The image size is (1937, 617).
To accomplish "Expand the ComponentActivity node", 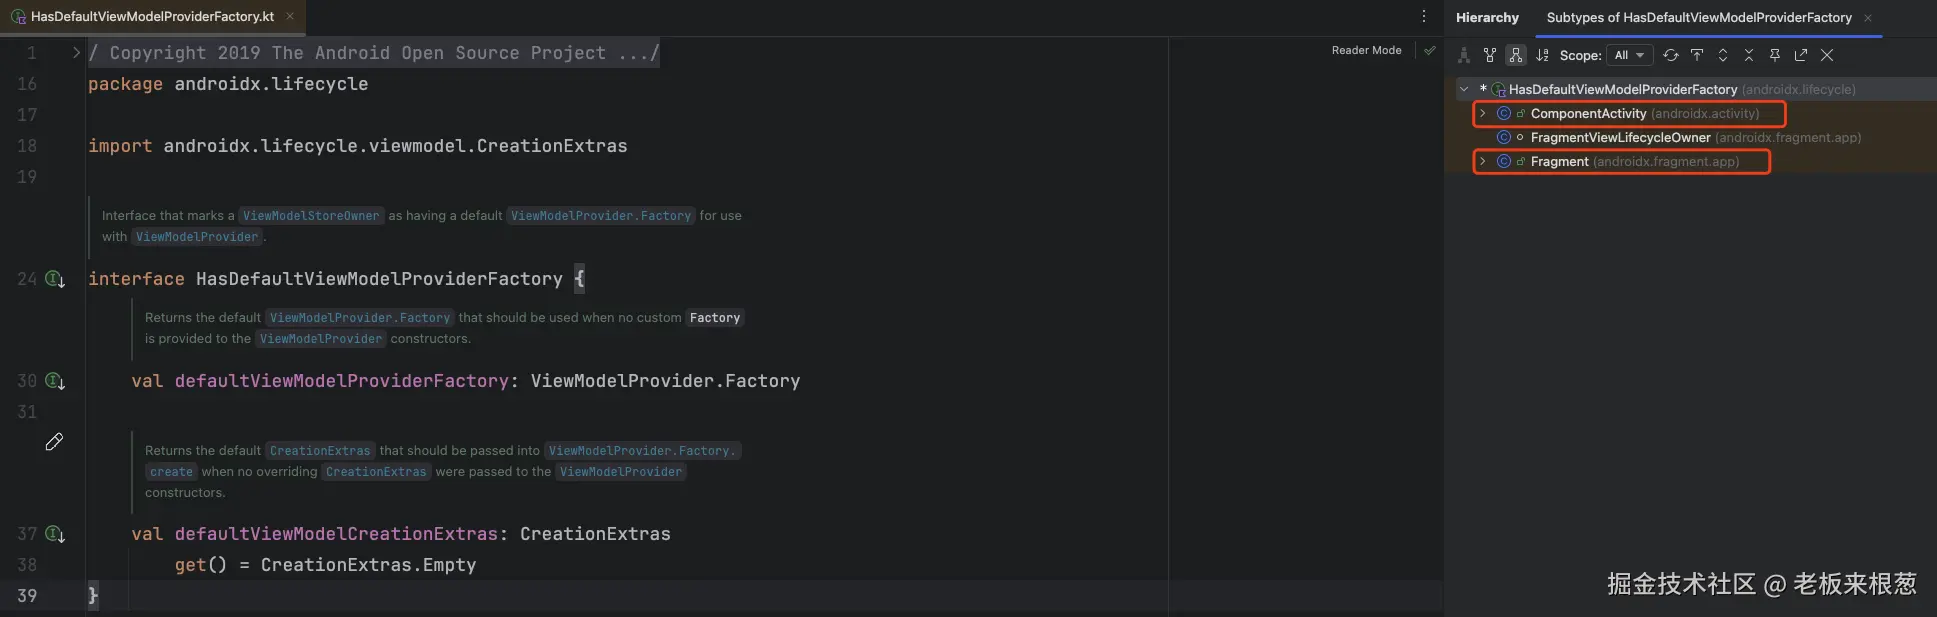I will (x=1483, y=113).
